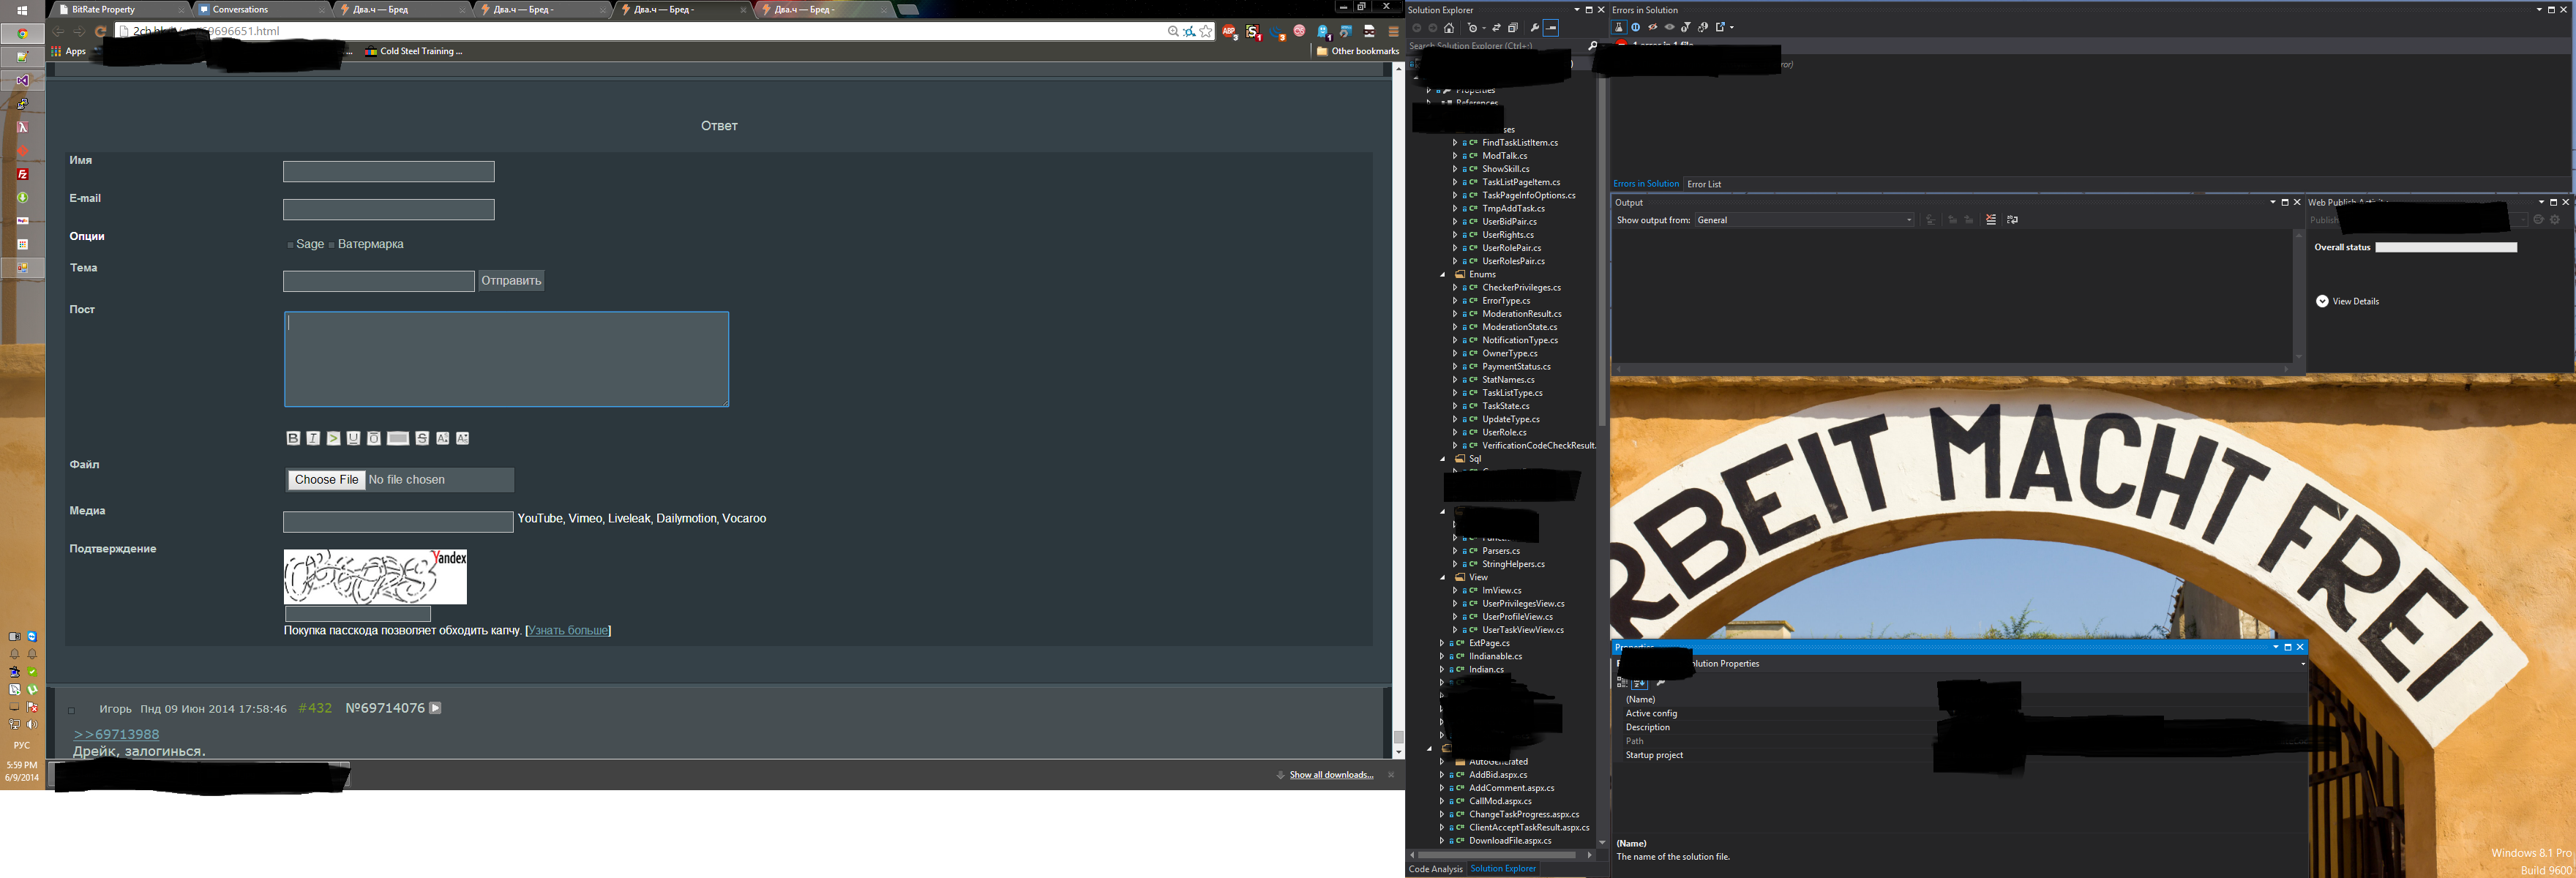
Task: Click the Отправить submit button
Action: [x=511, y=281]
